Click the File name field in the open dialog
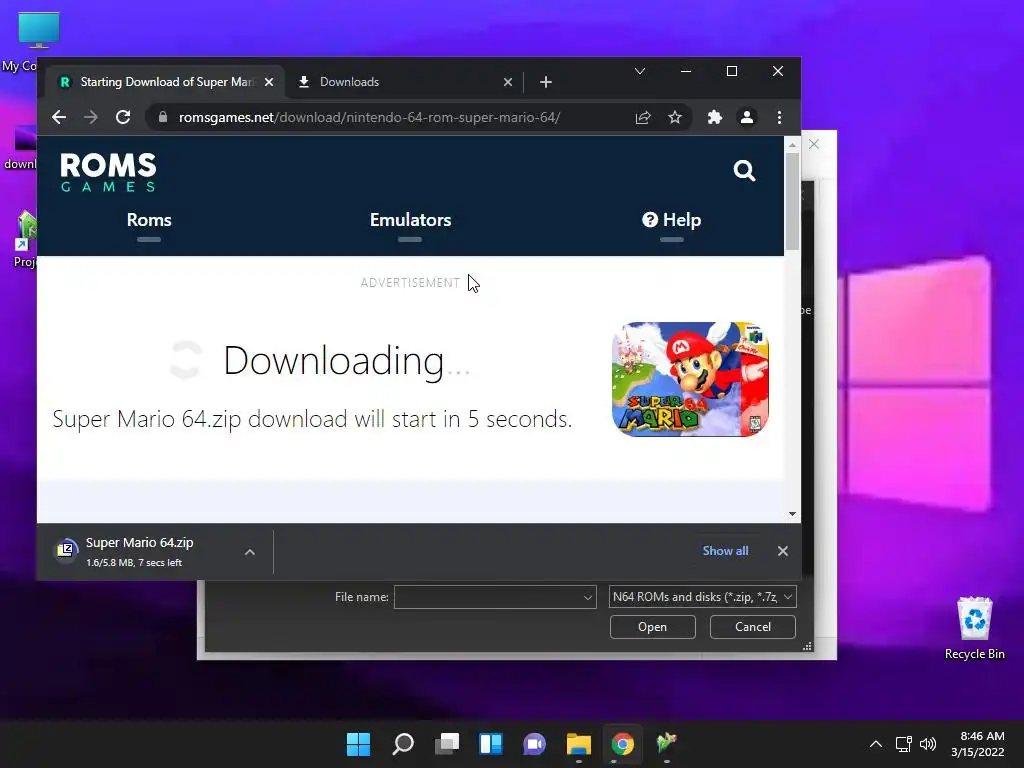This screenshot has width=1024, height=768. [495, 597]
